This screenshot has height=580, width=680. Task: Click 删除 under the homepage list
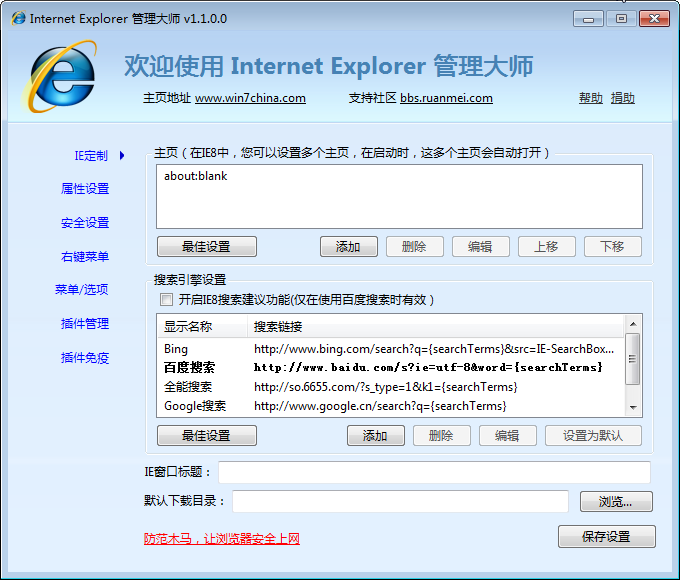tap(415, 246)
